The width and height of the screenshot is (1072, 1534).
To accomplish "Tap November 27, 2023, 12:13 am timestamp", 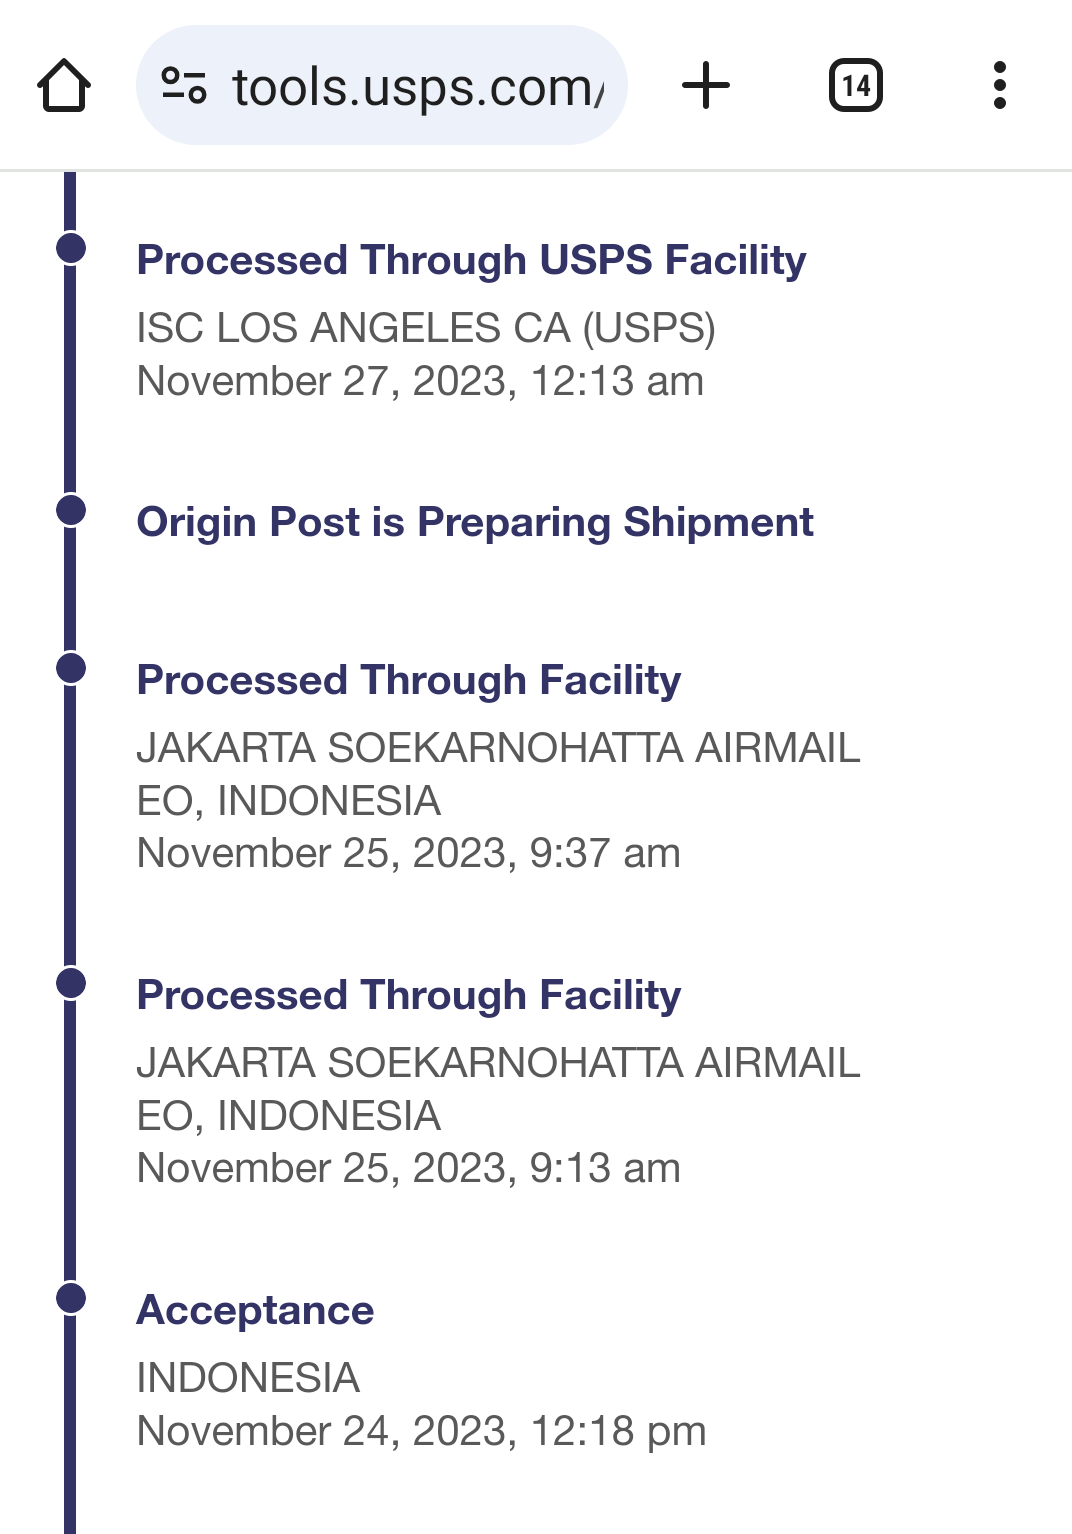I will [x=420, y=381].
